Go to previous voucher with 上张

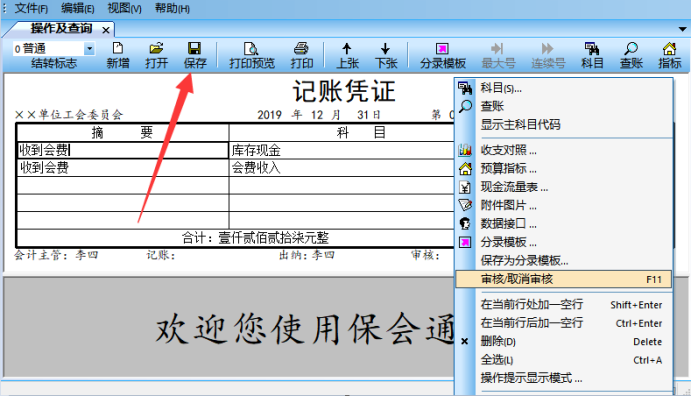pos(347,55)
